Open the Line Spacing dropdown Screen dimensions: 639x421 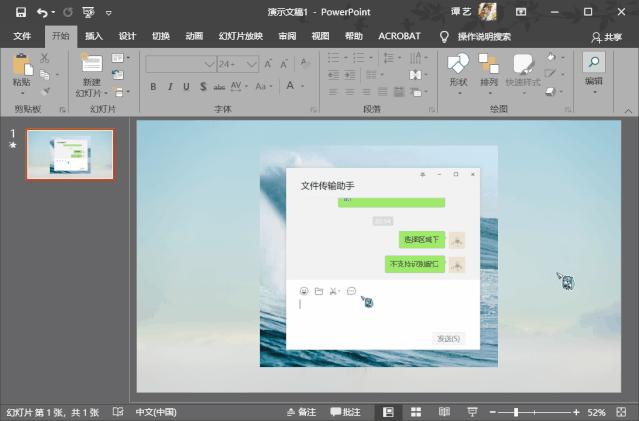(x=392, y=57)
